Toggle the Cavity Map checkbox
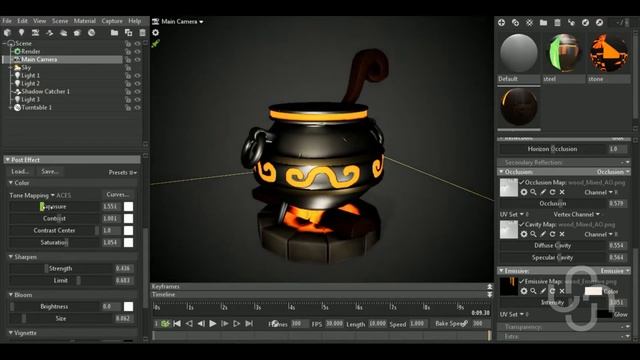 pos(522,224)
